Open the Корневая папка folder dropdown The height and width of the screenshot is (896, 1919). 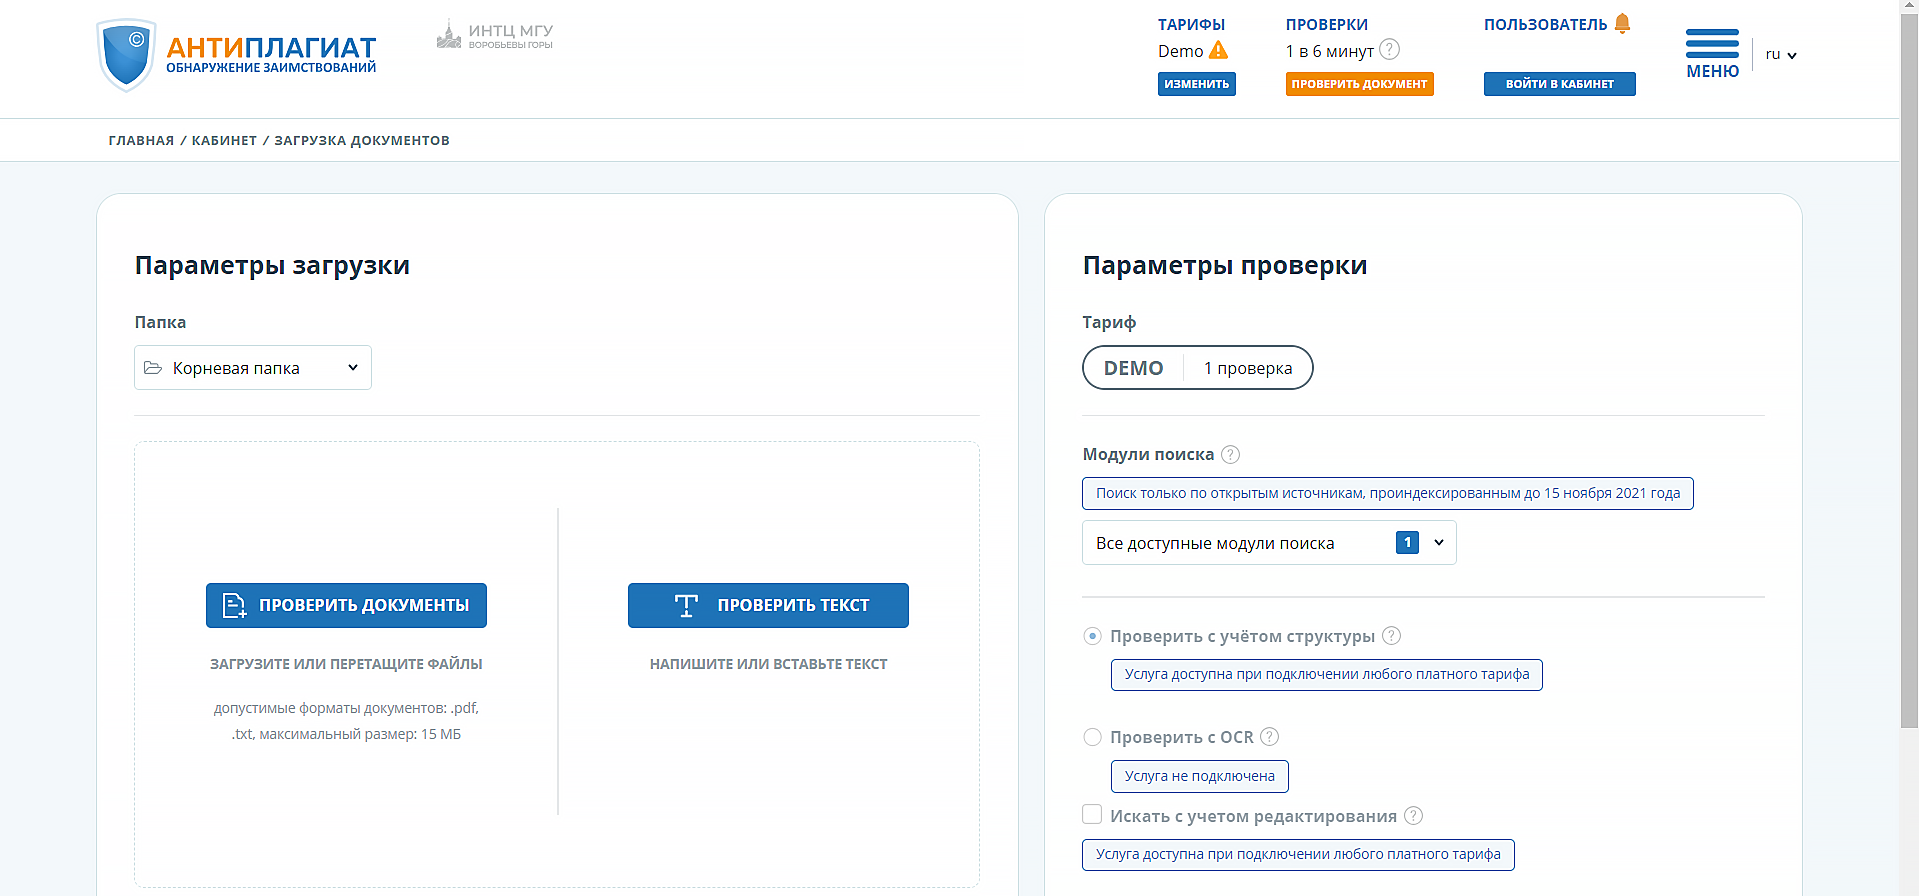[253, 368]
